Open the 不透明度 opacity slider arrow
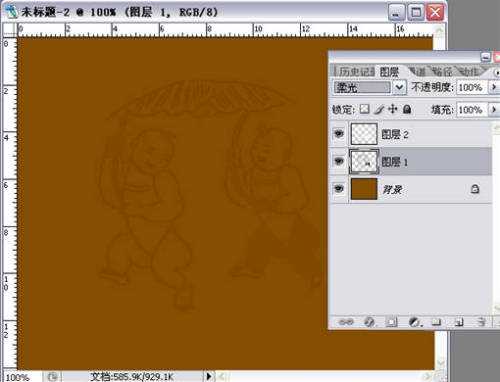 [494, 87]
